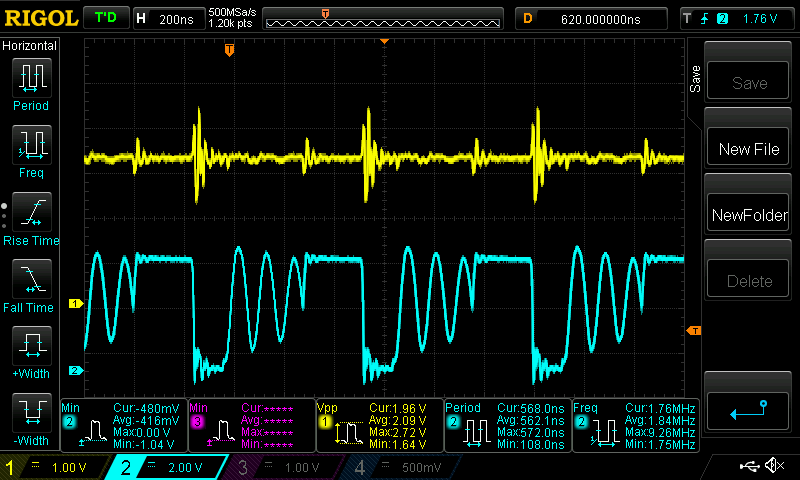The image size is (800, 480).
Task: Click the Min Cur -480mV value
Action: [x=146, y=408]
